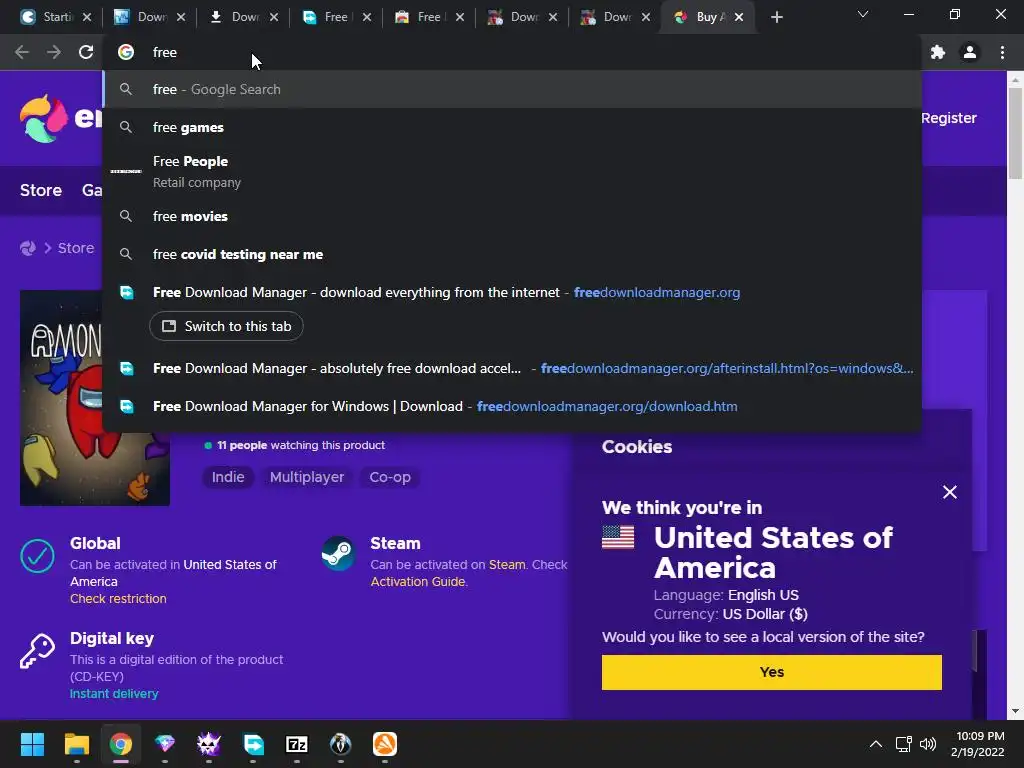Click the Steam logo icon

[338, 553]
